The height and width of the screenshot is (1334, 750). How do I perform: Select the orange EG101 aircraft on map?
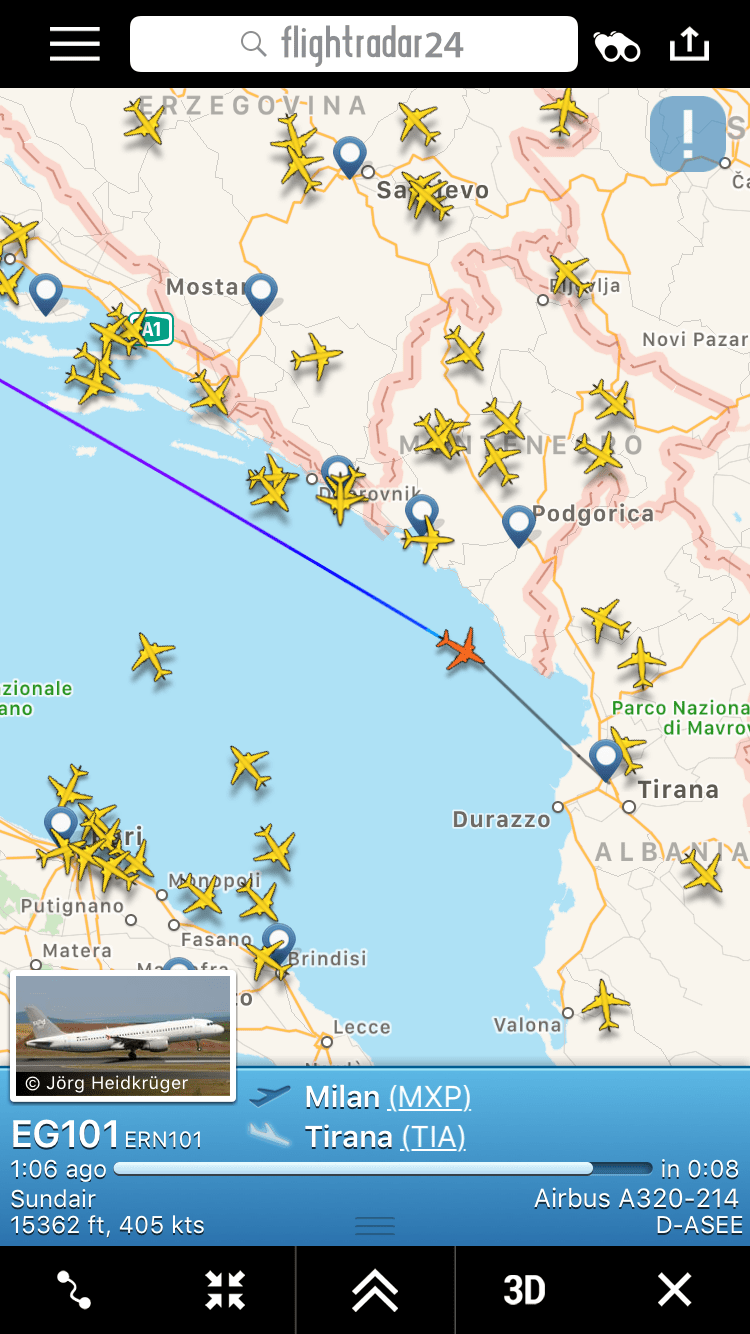462,649
